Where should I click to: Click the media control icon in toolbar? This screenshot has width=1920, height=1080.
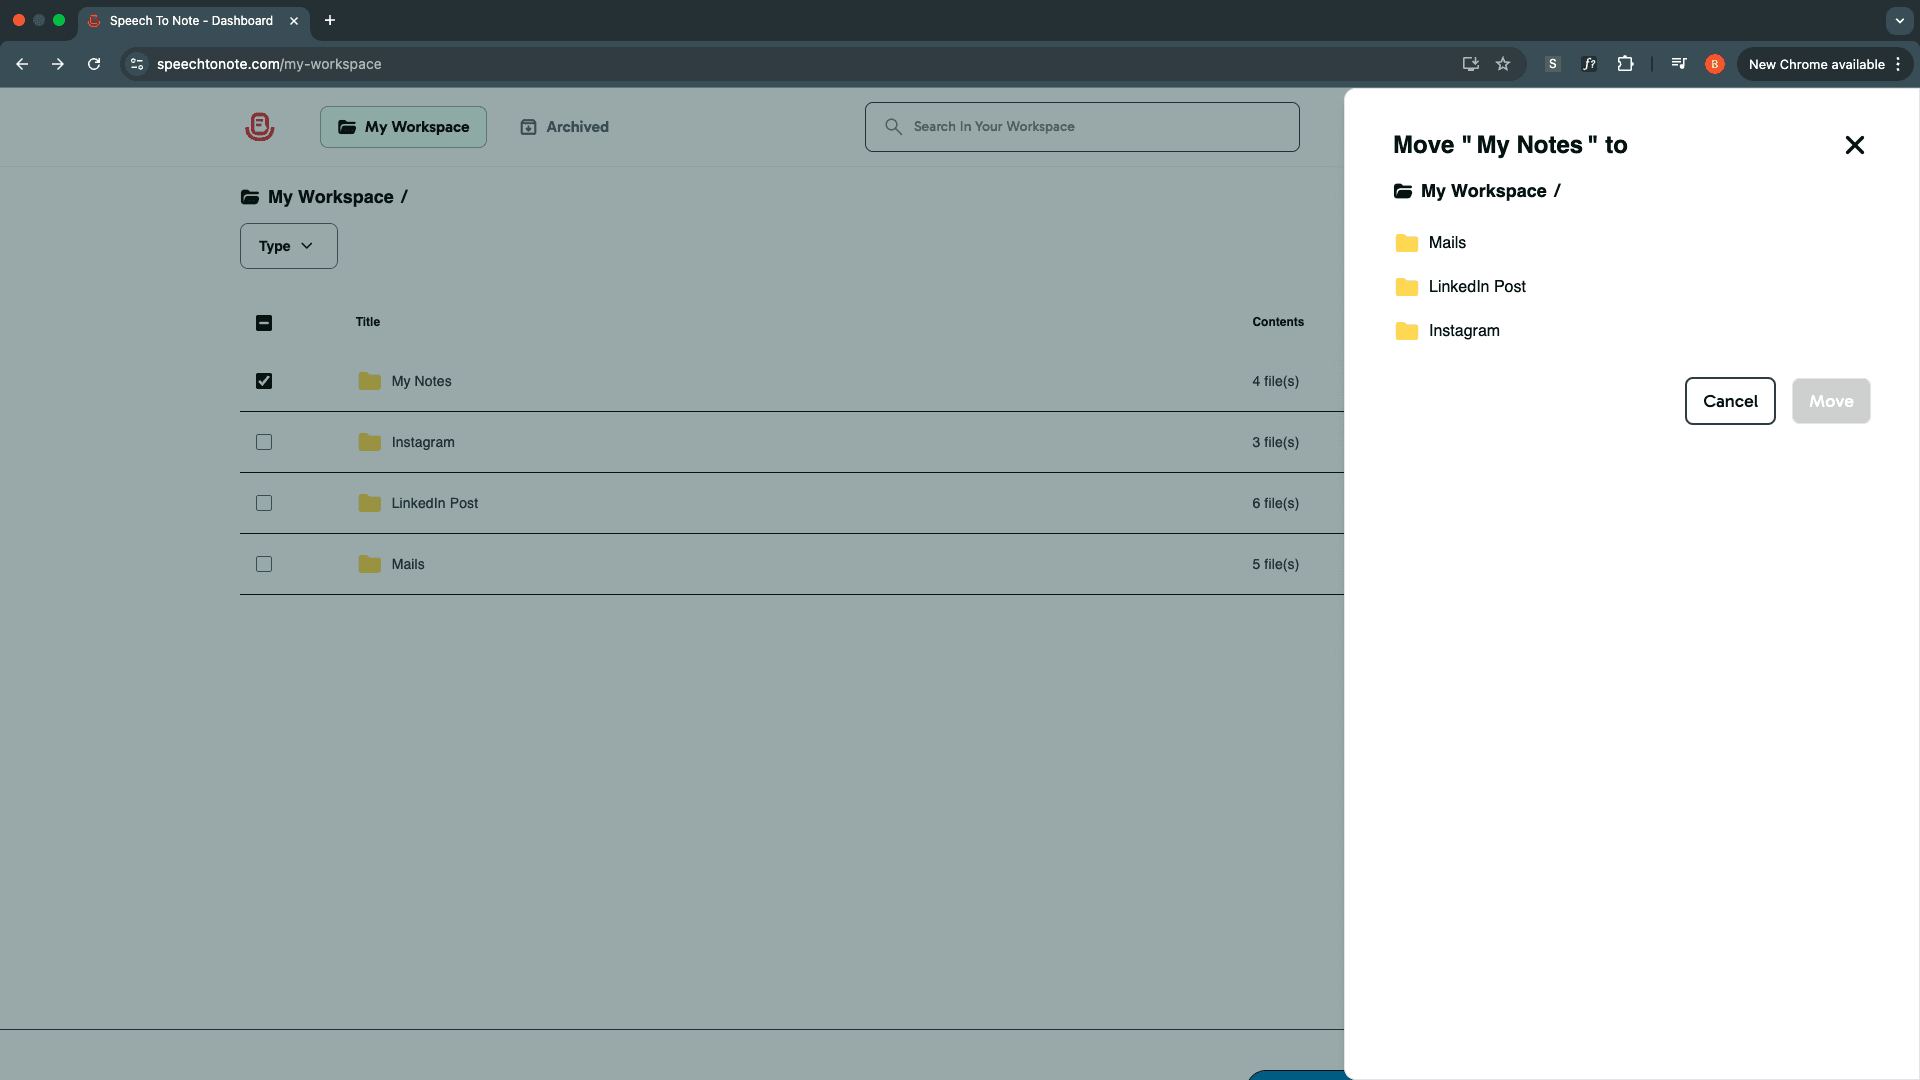tap(1678, 64)
